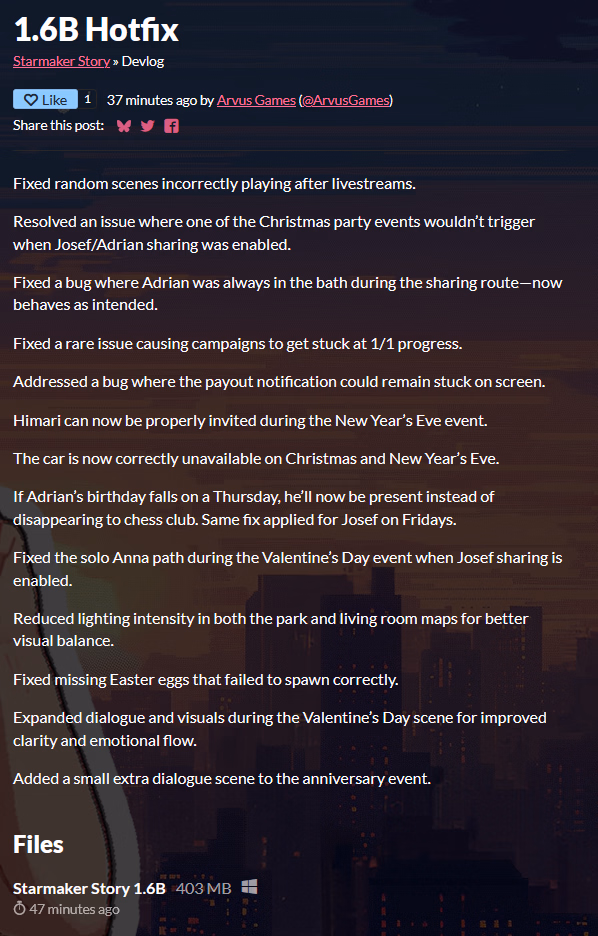The image size is (598, 936).
Task: Click the Windows platform icon beside 403 MB
Action: pos(249,887)
